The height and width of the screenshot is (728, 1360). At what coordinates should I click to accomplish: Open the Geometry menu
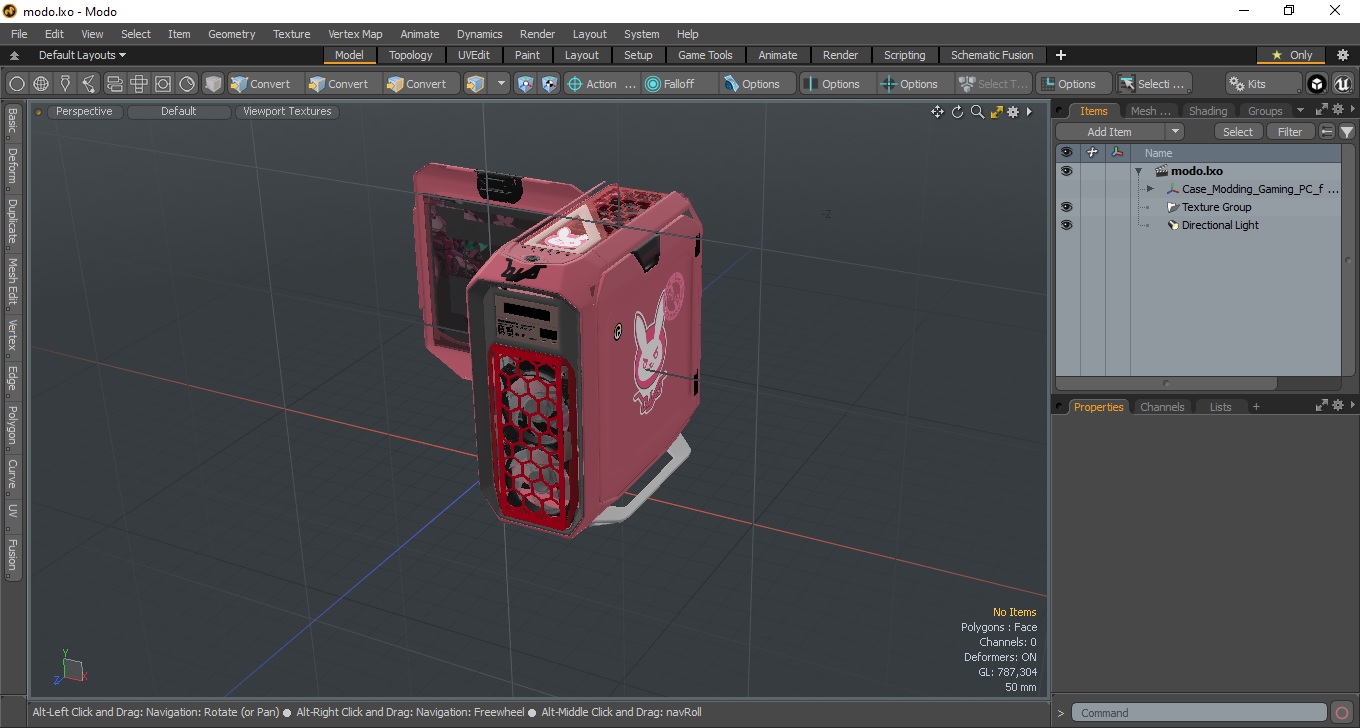coord(231,34)
